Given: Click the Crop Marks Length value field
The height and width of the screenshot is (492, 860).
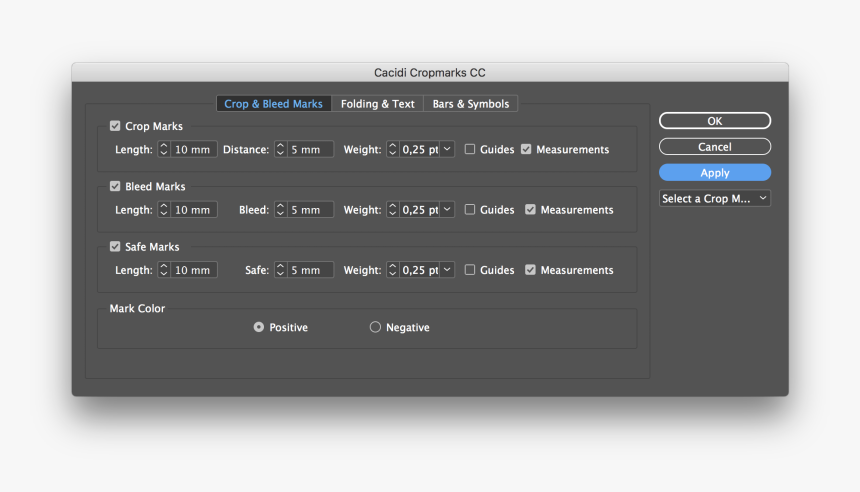Looking at the screenshot, I should pos(194,149).
